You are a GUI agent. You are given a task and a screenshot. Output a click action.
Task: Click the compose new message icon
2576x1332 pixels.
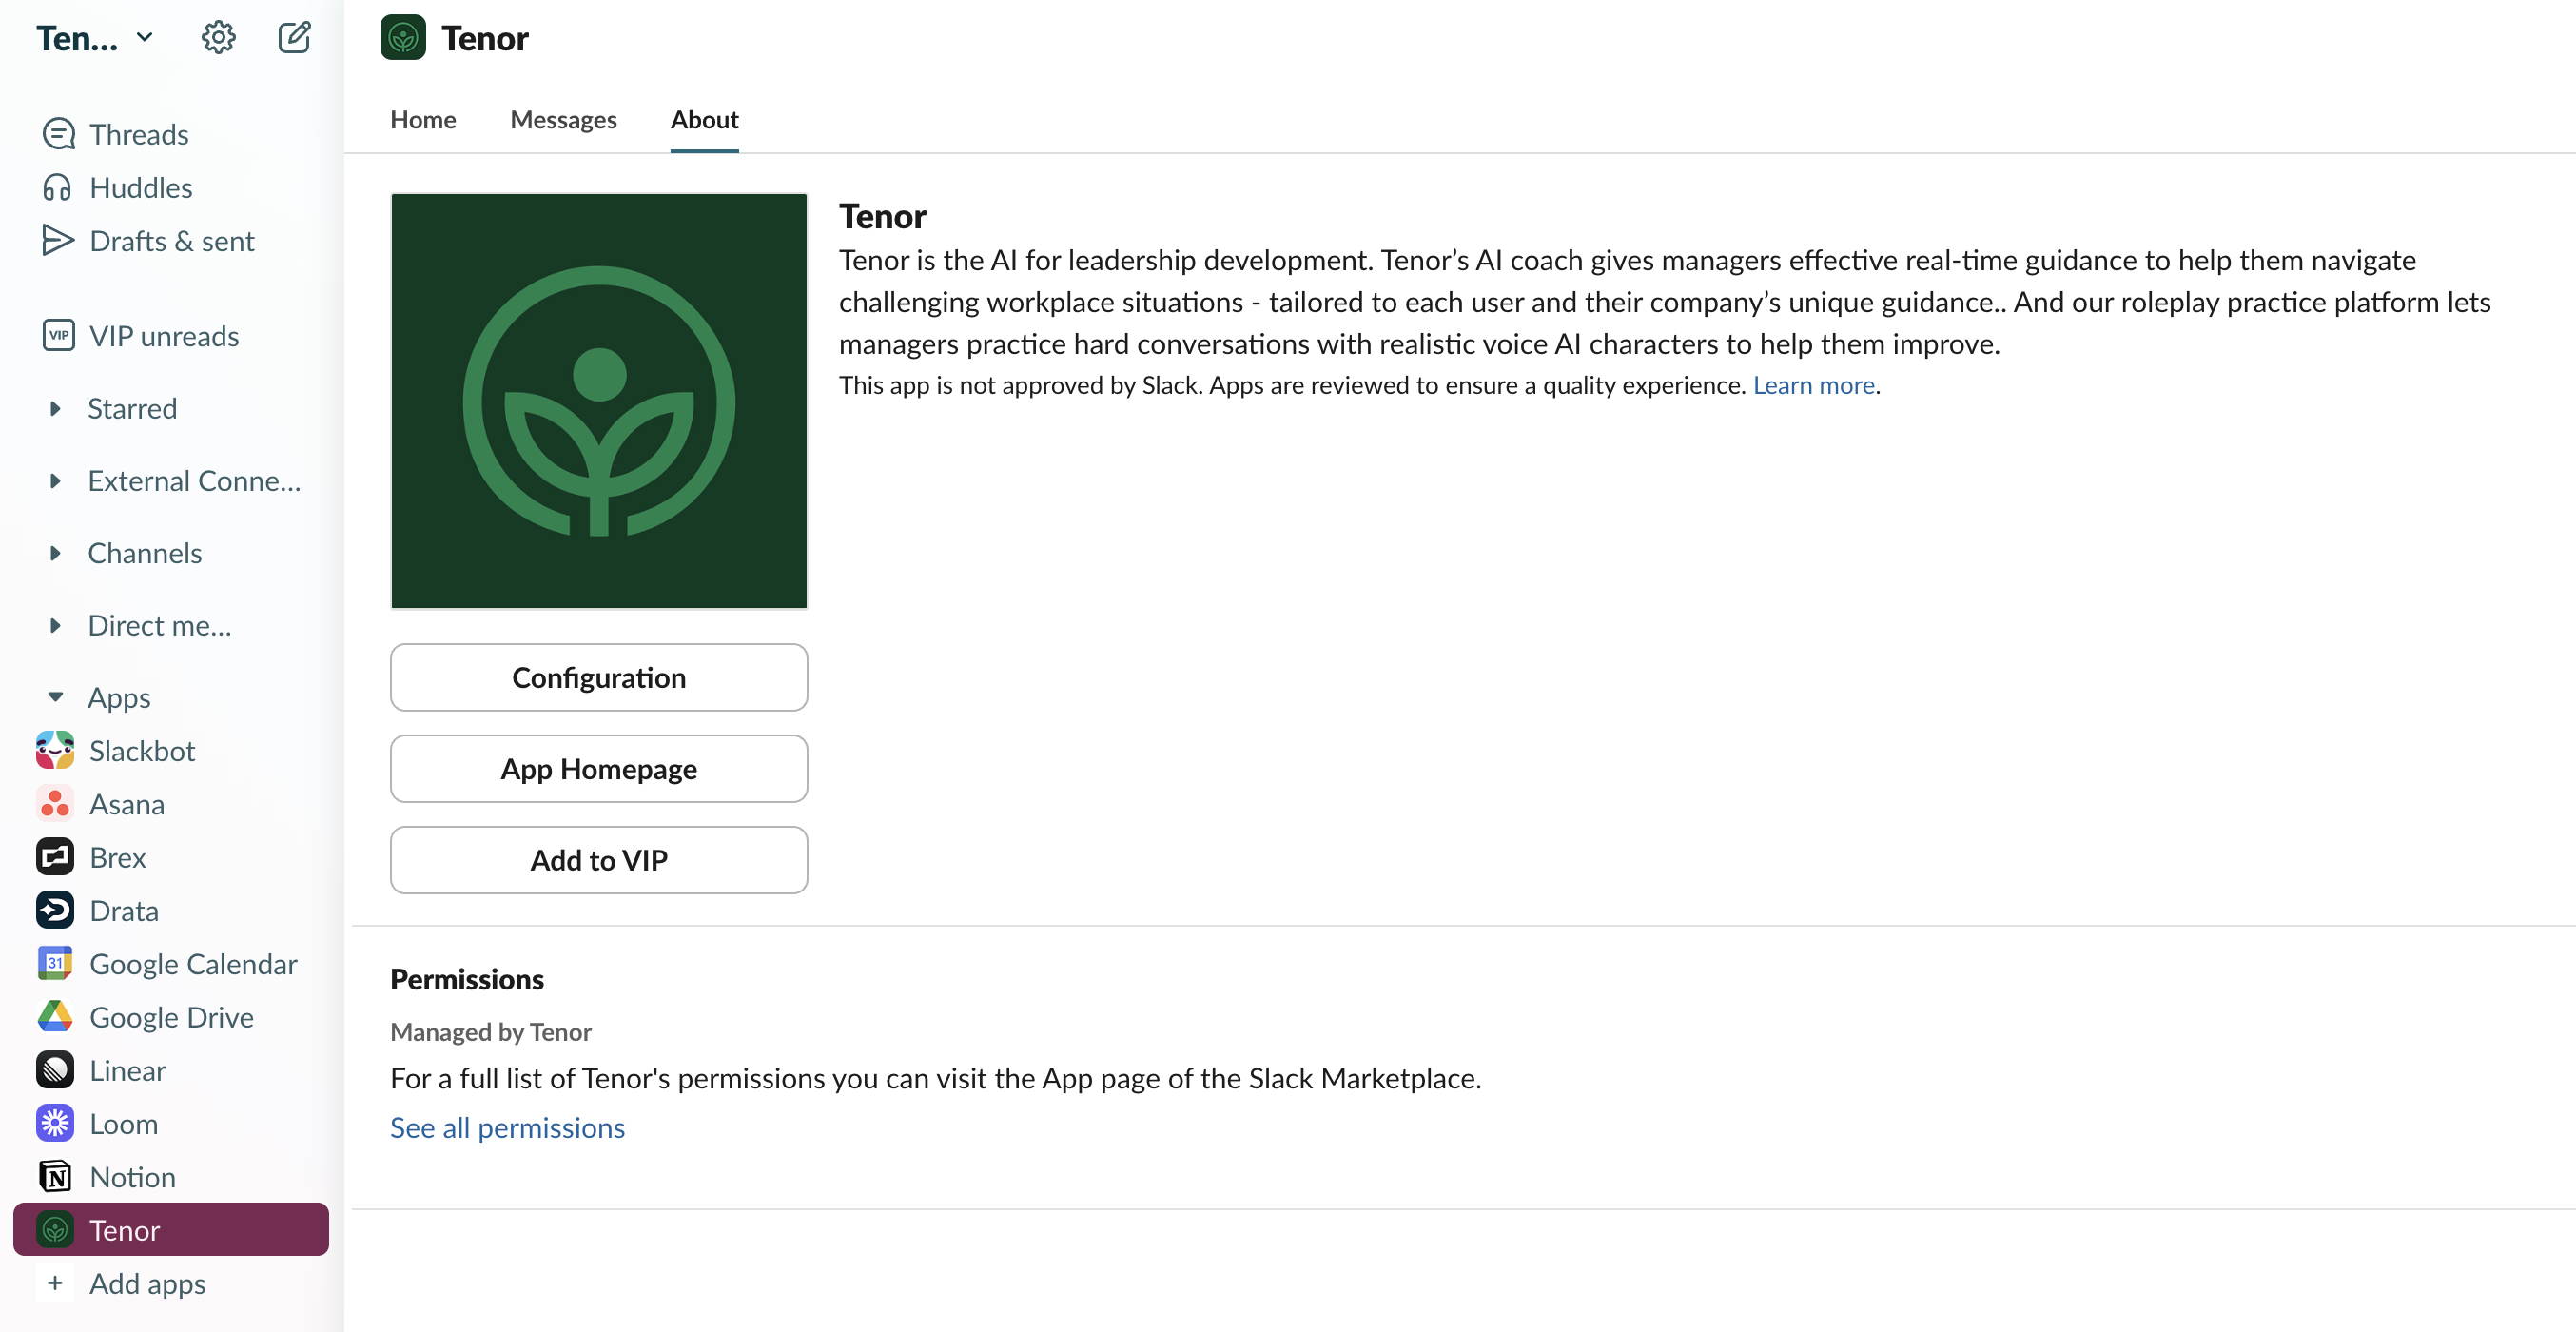pyautogui.click(x=294, y=38)
